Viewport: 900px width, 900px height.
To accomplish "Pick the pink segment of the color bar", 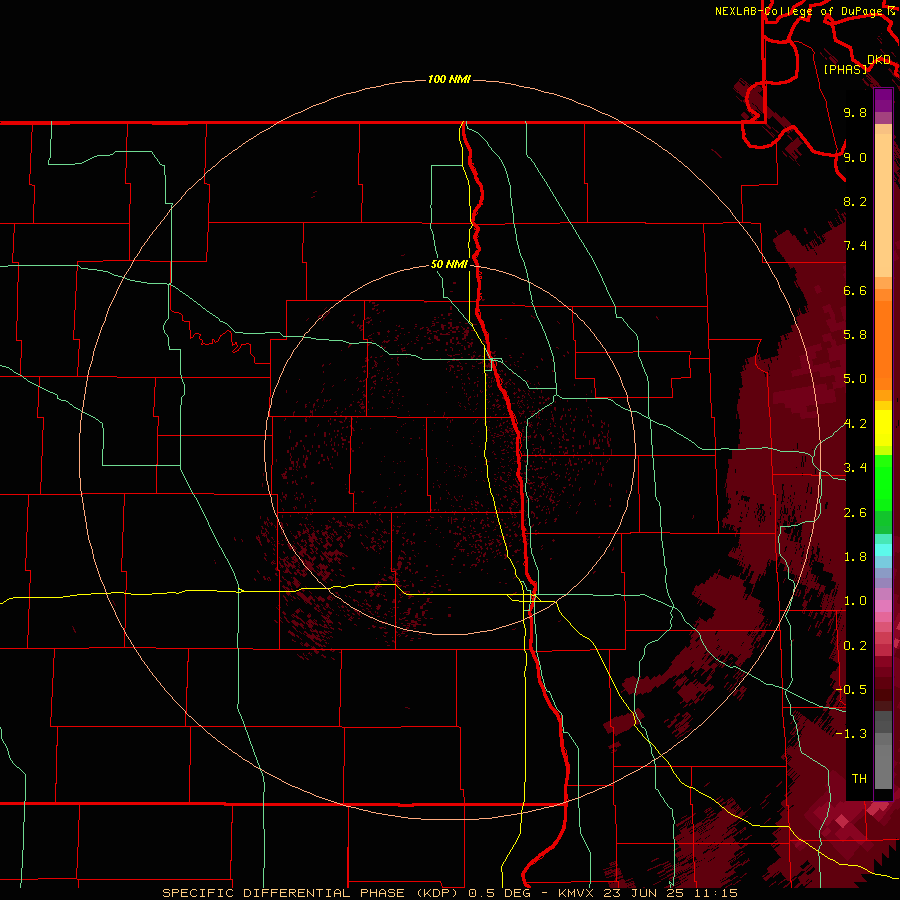I will [883, 606].
